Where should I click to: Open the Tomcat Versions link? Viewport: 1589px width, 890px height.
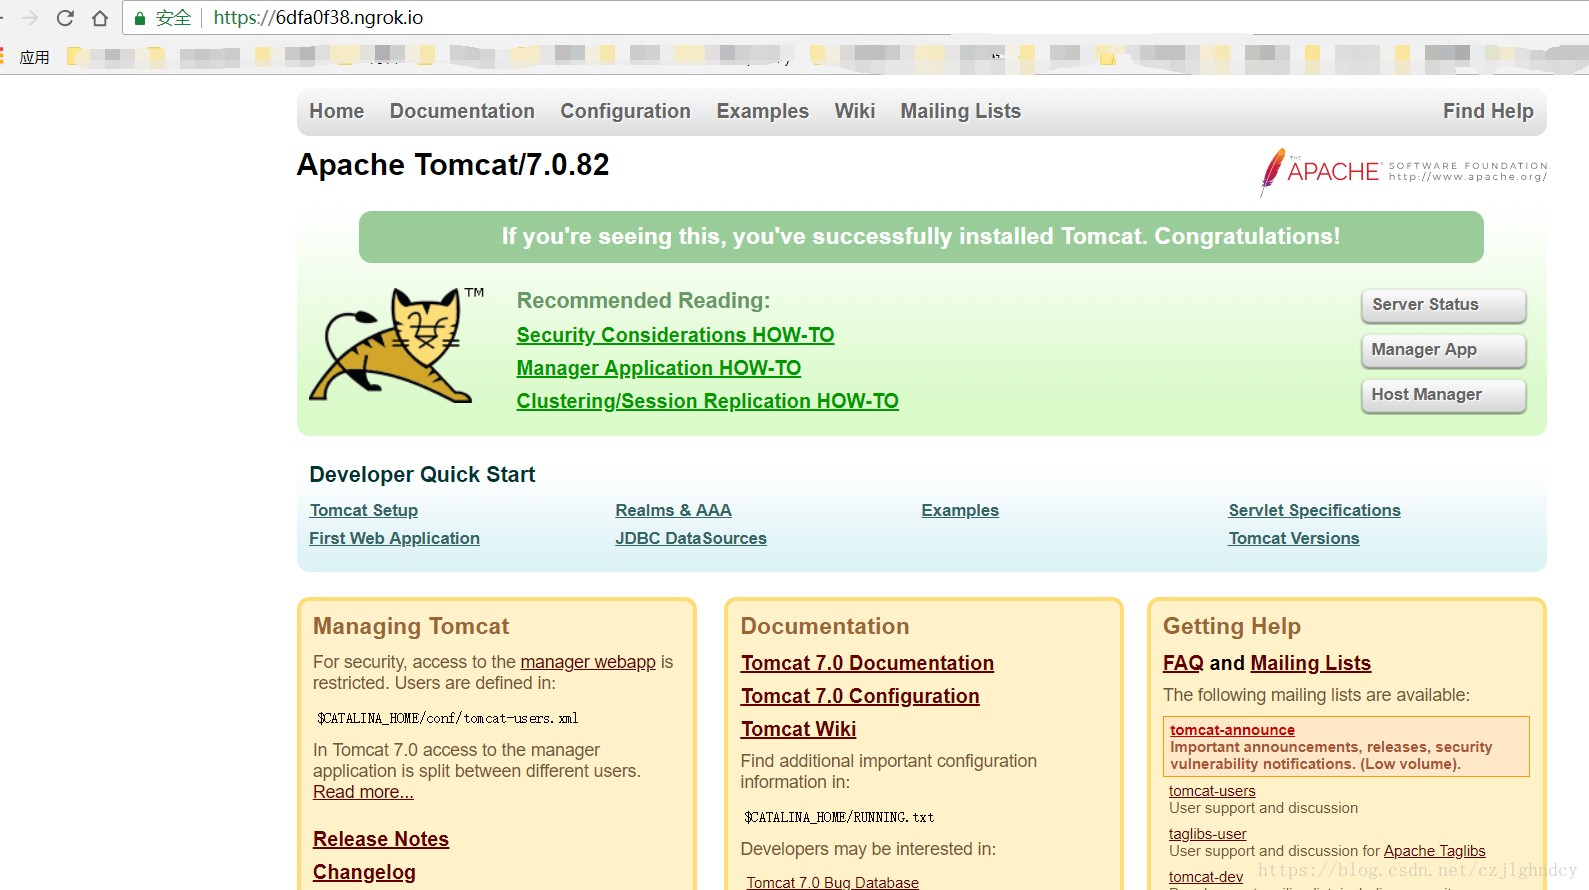click(x=1294, y=538)
